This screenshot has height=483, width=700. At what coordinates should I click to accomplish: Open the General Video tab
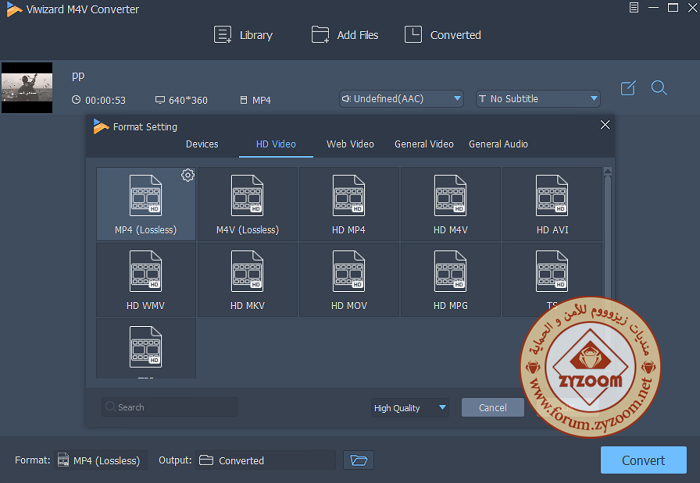click(x=424, y=144)
